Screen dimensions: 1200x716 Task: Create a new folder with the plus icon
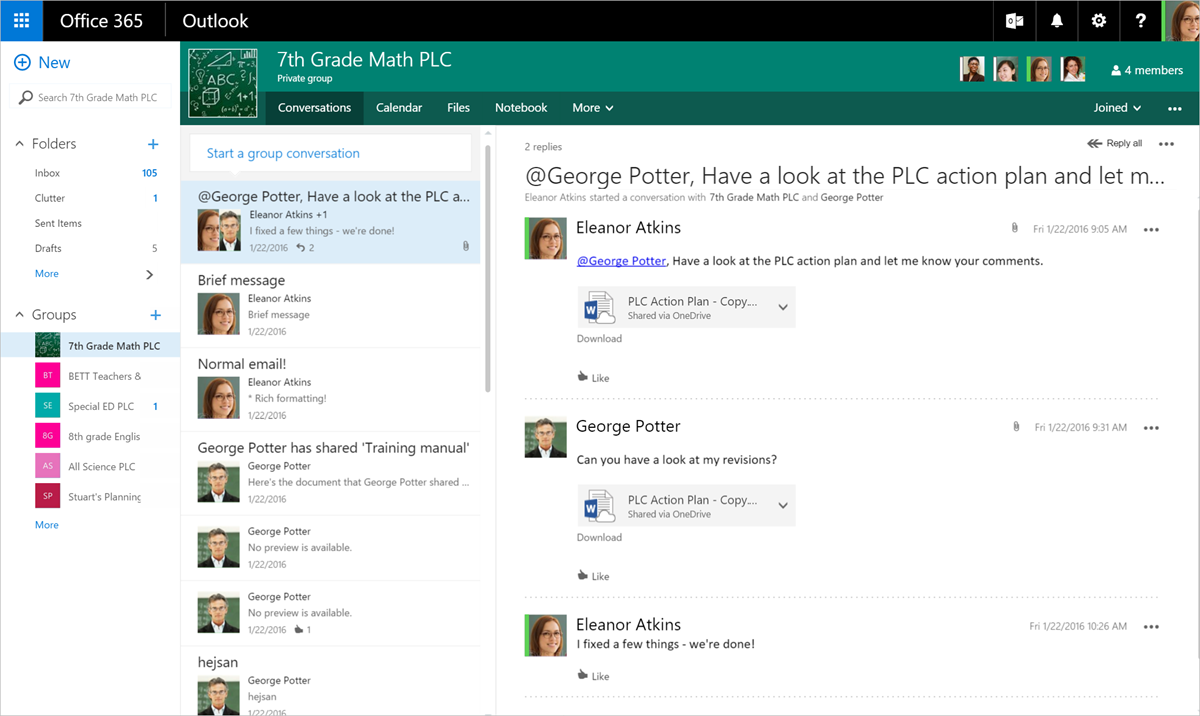[153, 143]
